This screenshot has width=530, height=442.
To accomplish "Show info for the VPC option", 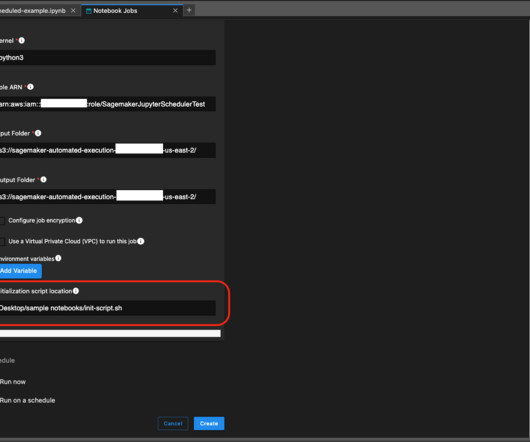I will click(x=141, y=241).
